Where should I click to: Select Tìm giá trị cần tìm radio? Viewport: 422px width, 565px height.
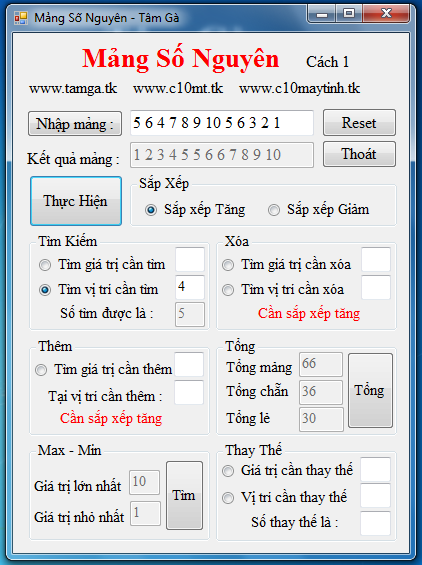(102, 265)
